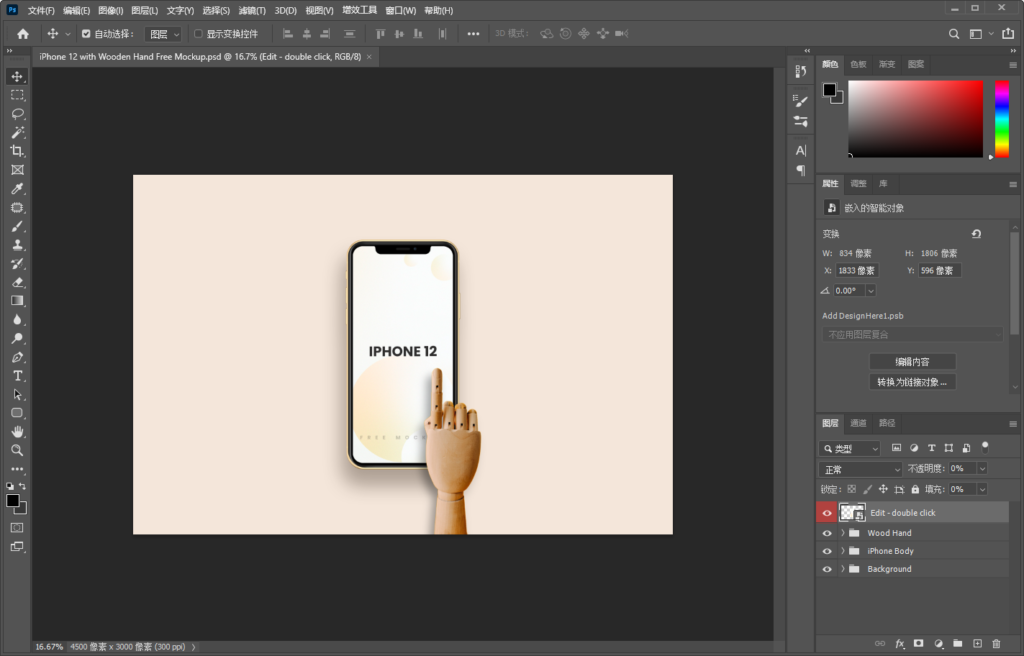Select the Gradient tool
This screenshot has height=656, width=1024.
[x=17, y=301]
